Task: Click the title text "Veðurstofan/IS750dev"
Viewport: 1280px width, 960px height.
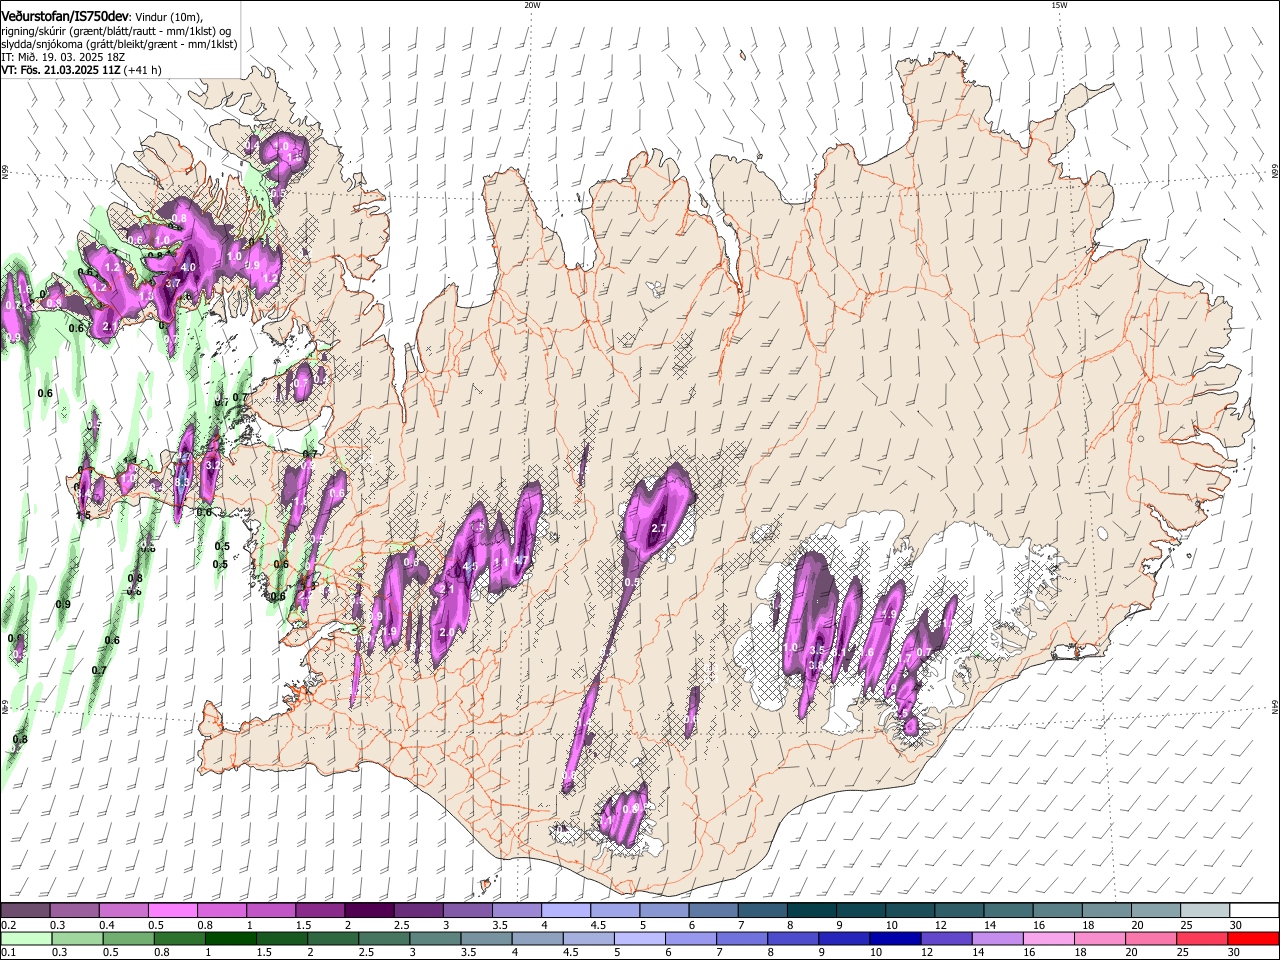Action: (65, 17)
